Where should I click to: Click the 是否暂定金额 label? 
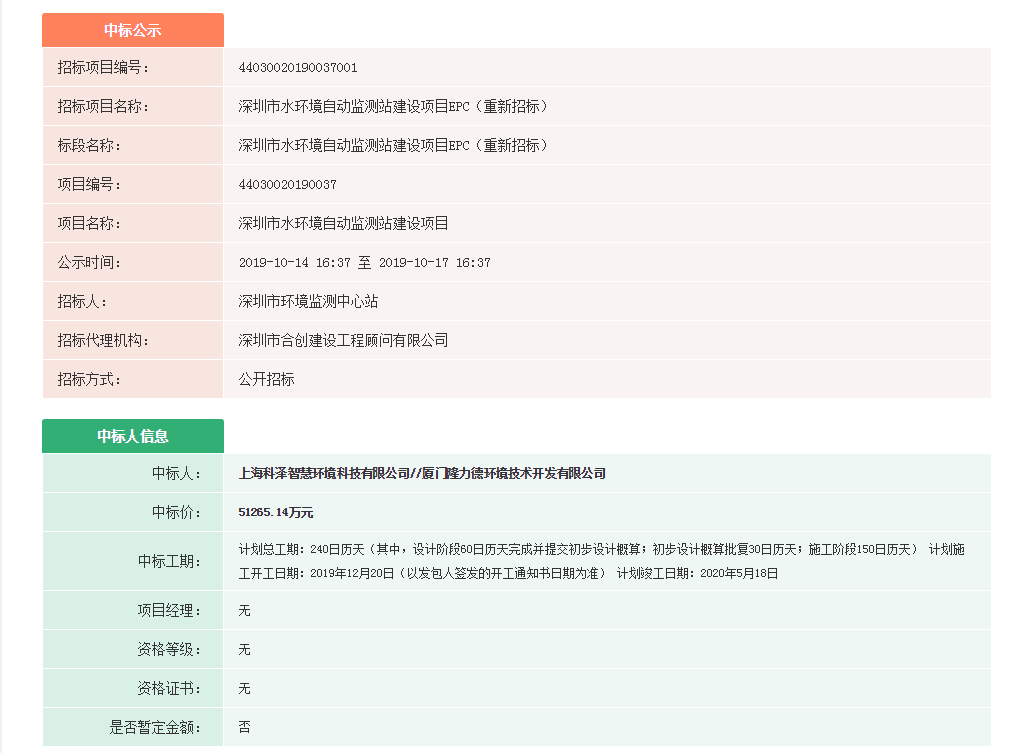point(156,727)
